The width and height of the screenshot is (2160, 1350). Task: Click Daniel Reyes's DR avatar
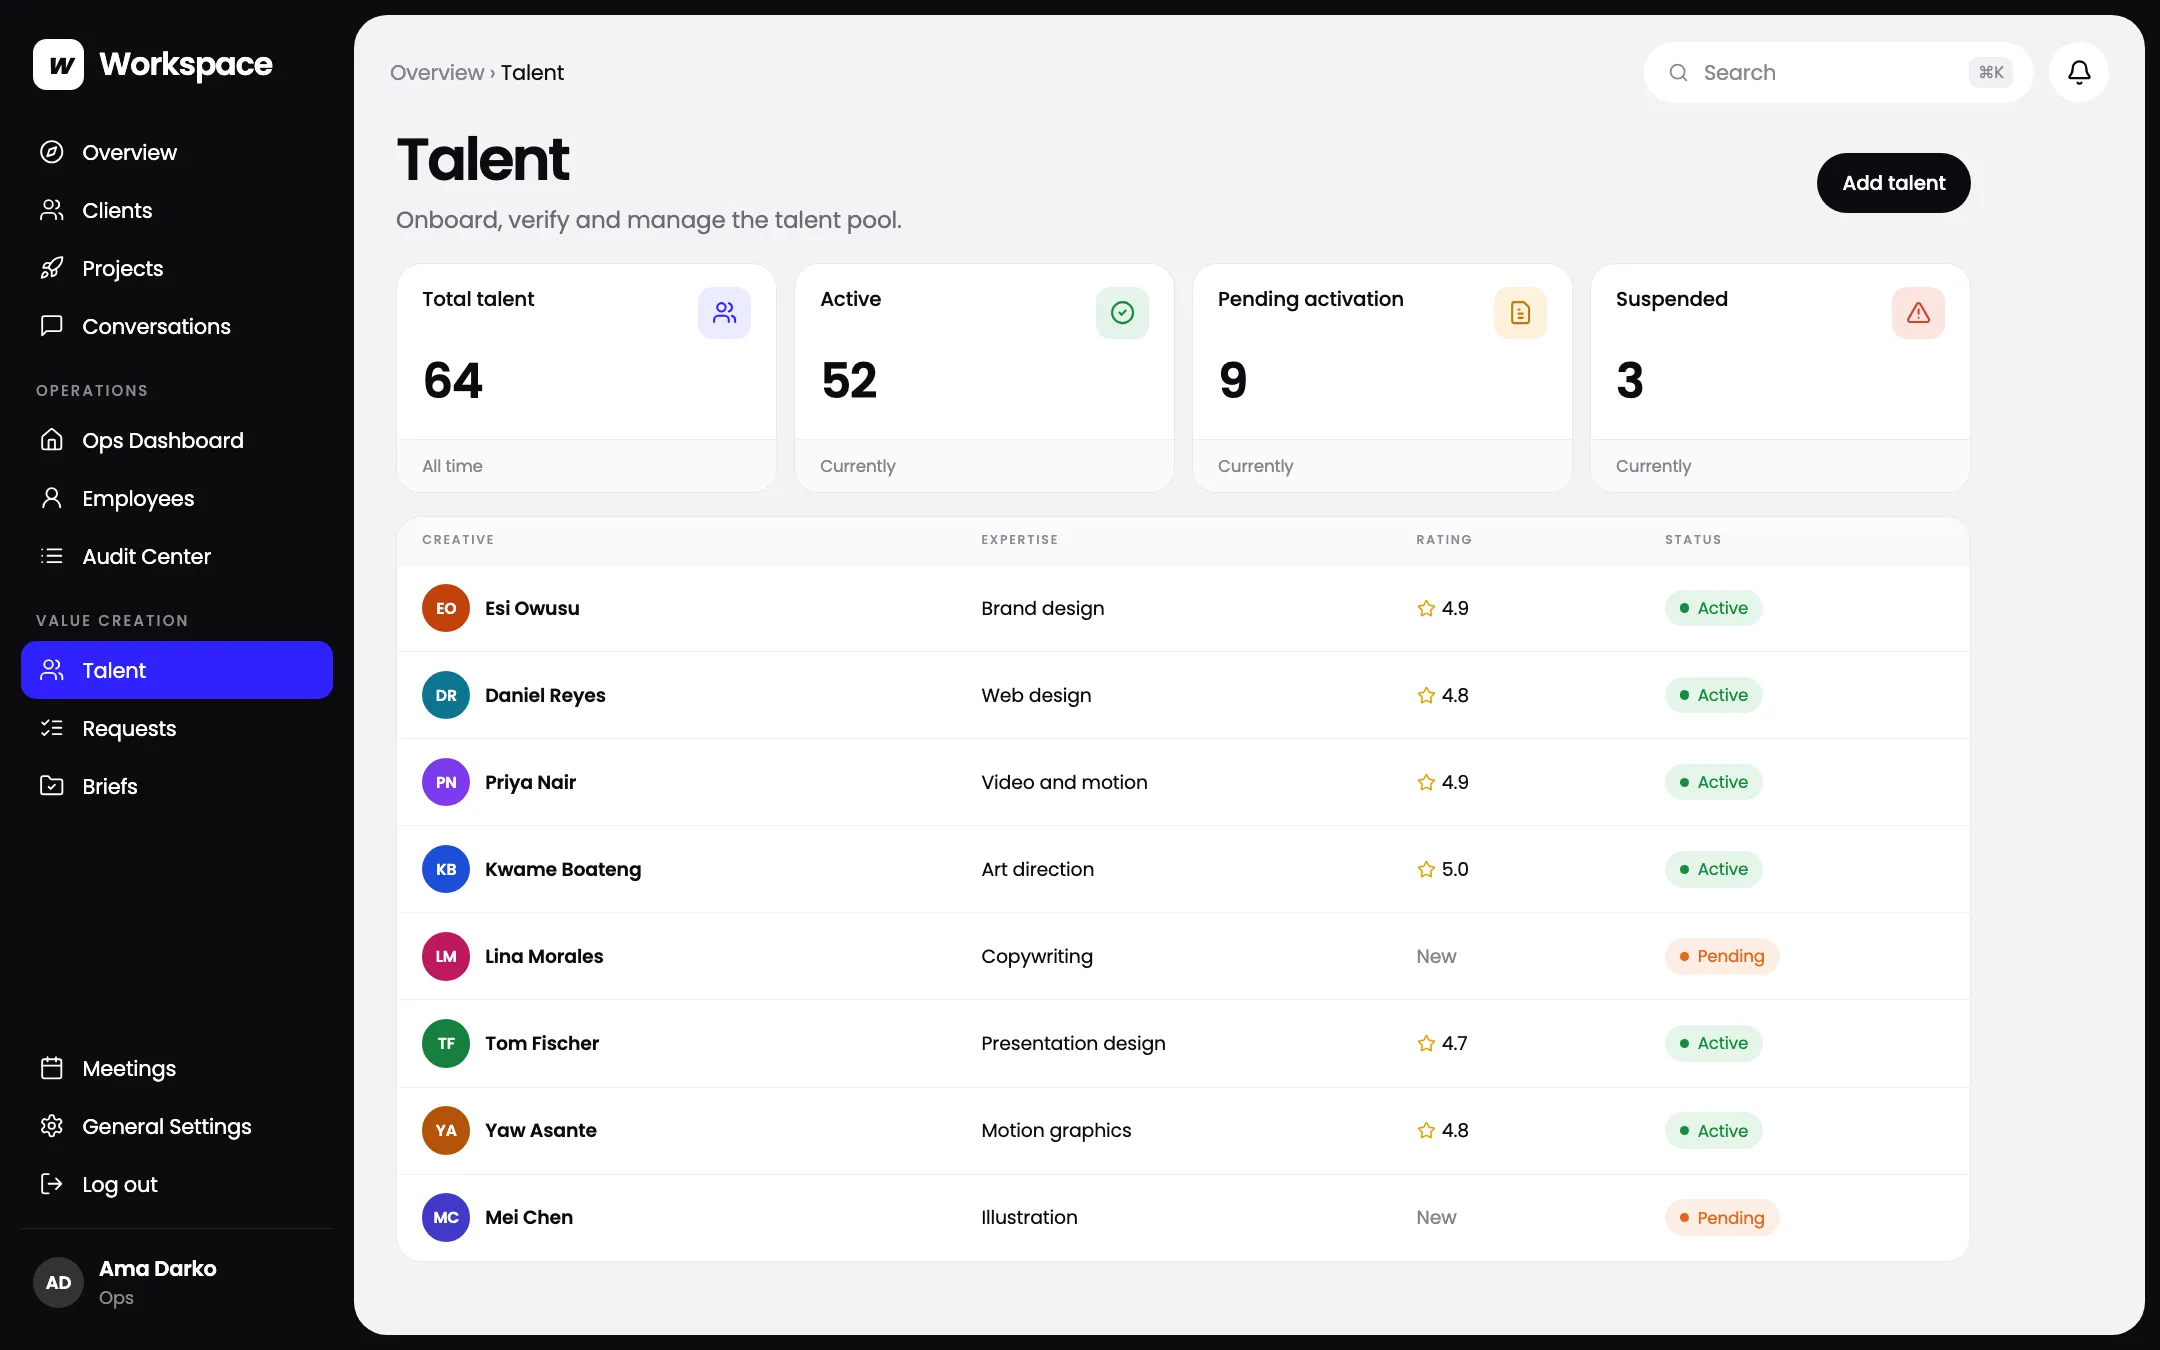click(x=446, y=695)
